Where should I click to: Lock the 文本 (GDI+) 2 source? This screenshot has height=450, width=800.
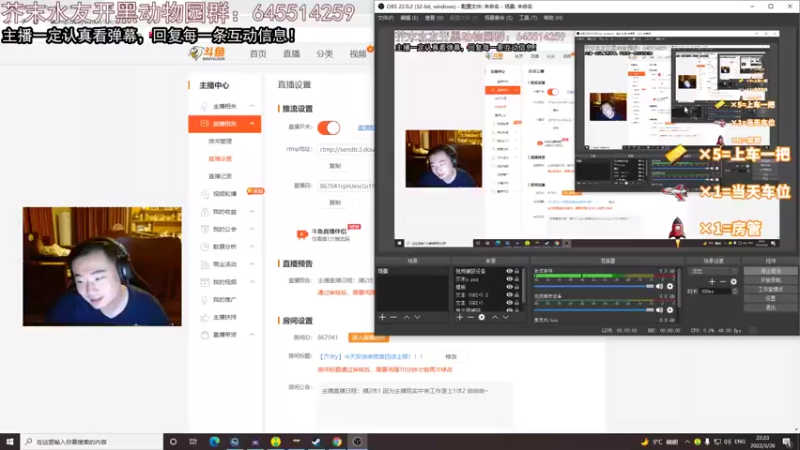tap(516, 295)
